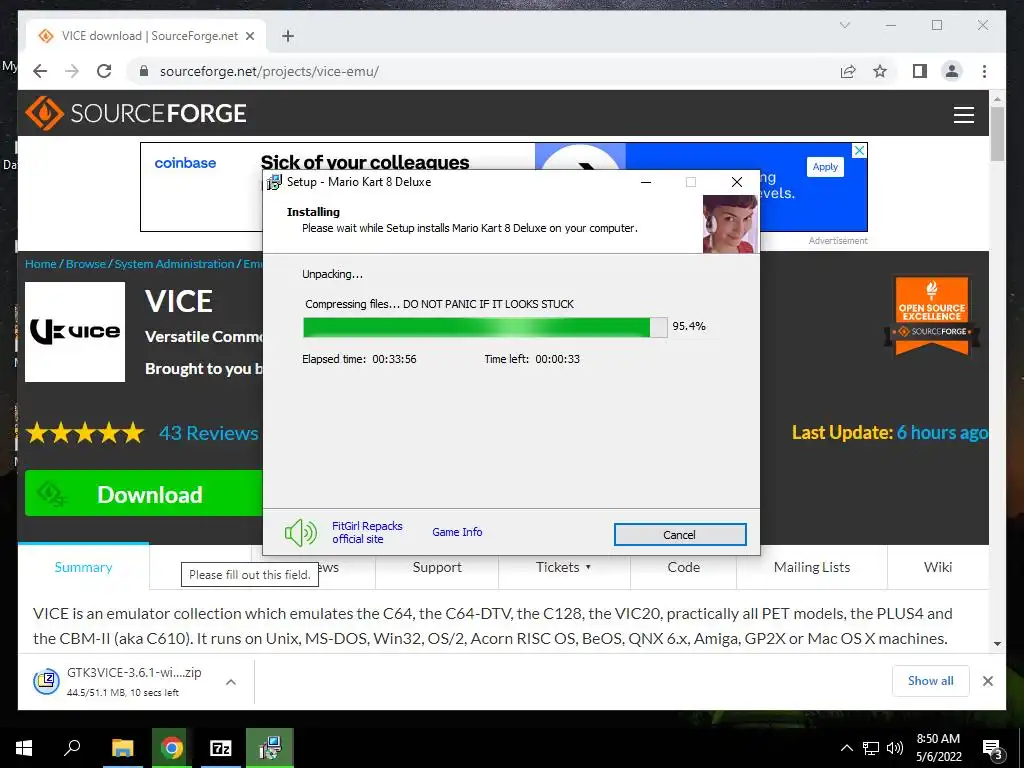Expand the download item options chevron

coord(231,682)
